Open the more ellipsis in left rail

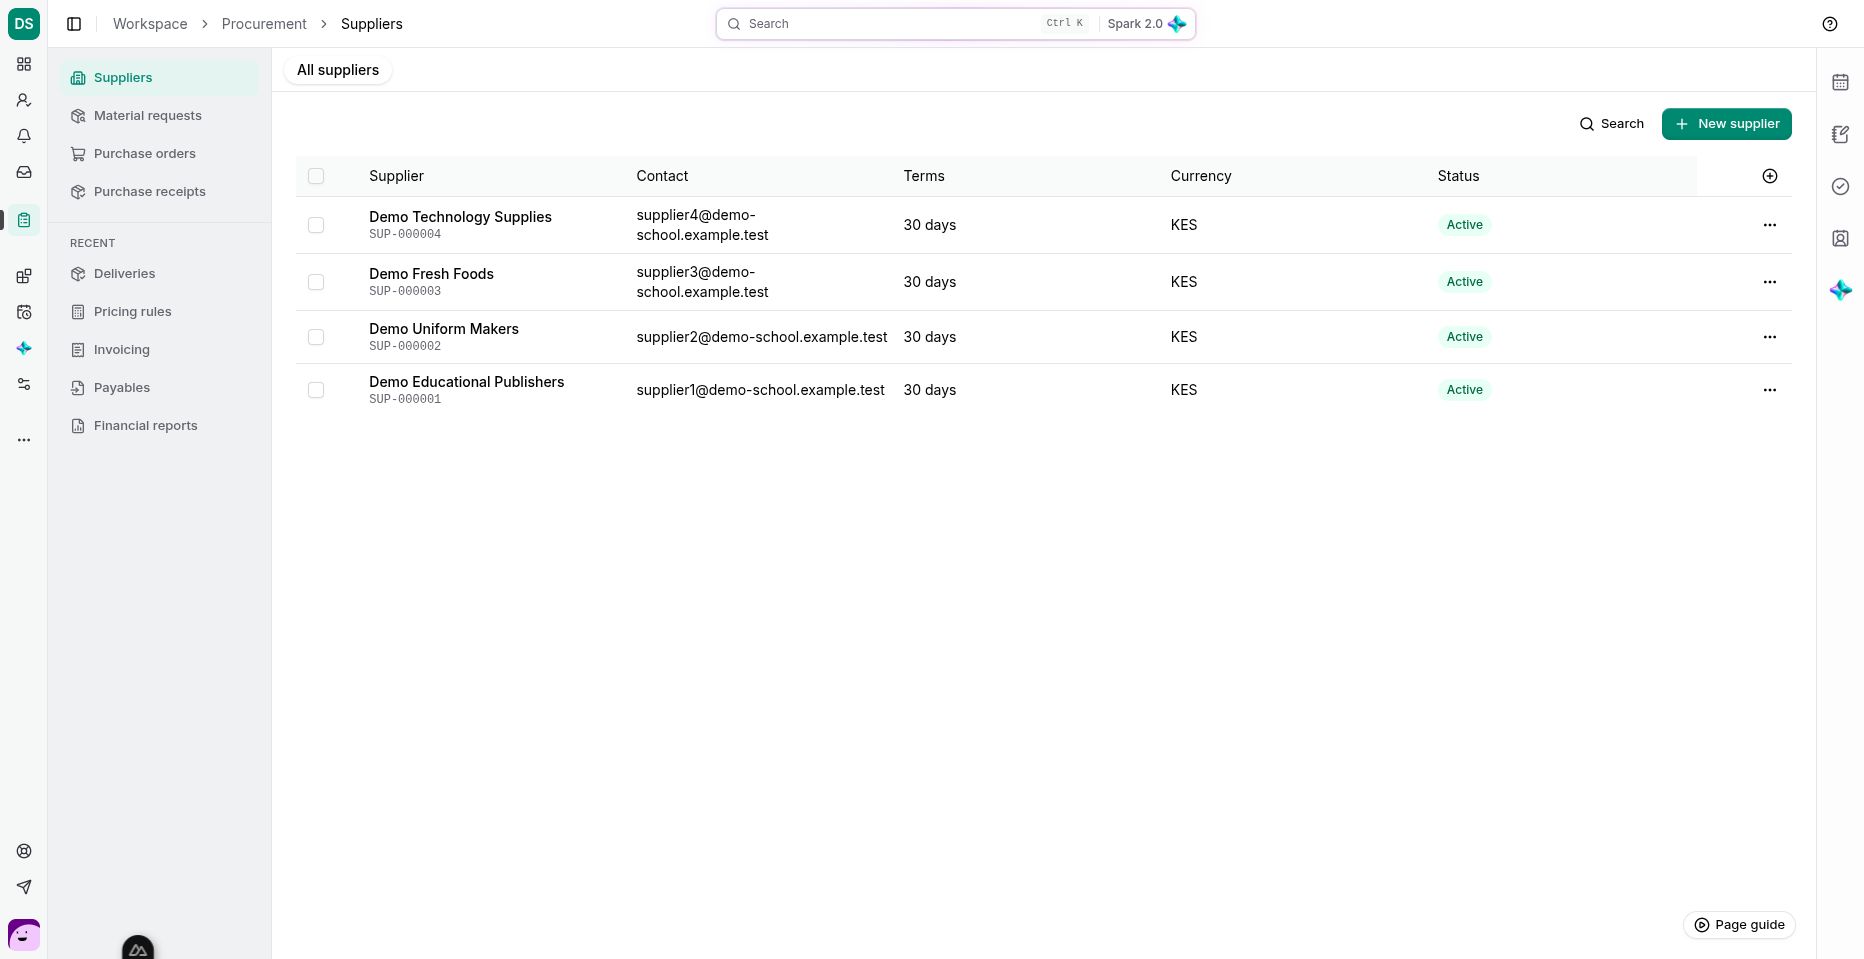pos(24,440)
